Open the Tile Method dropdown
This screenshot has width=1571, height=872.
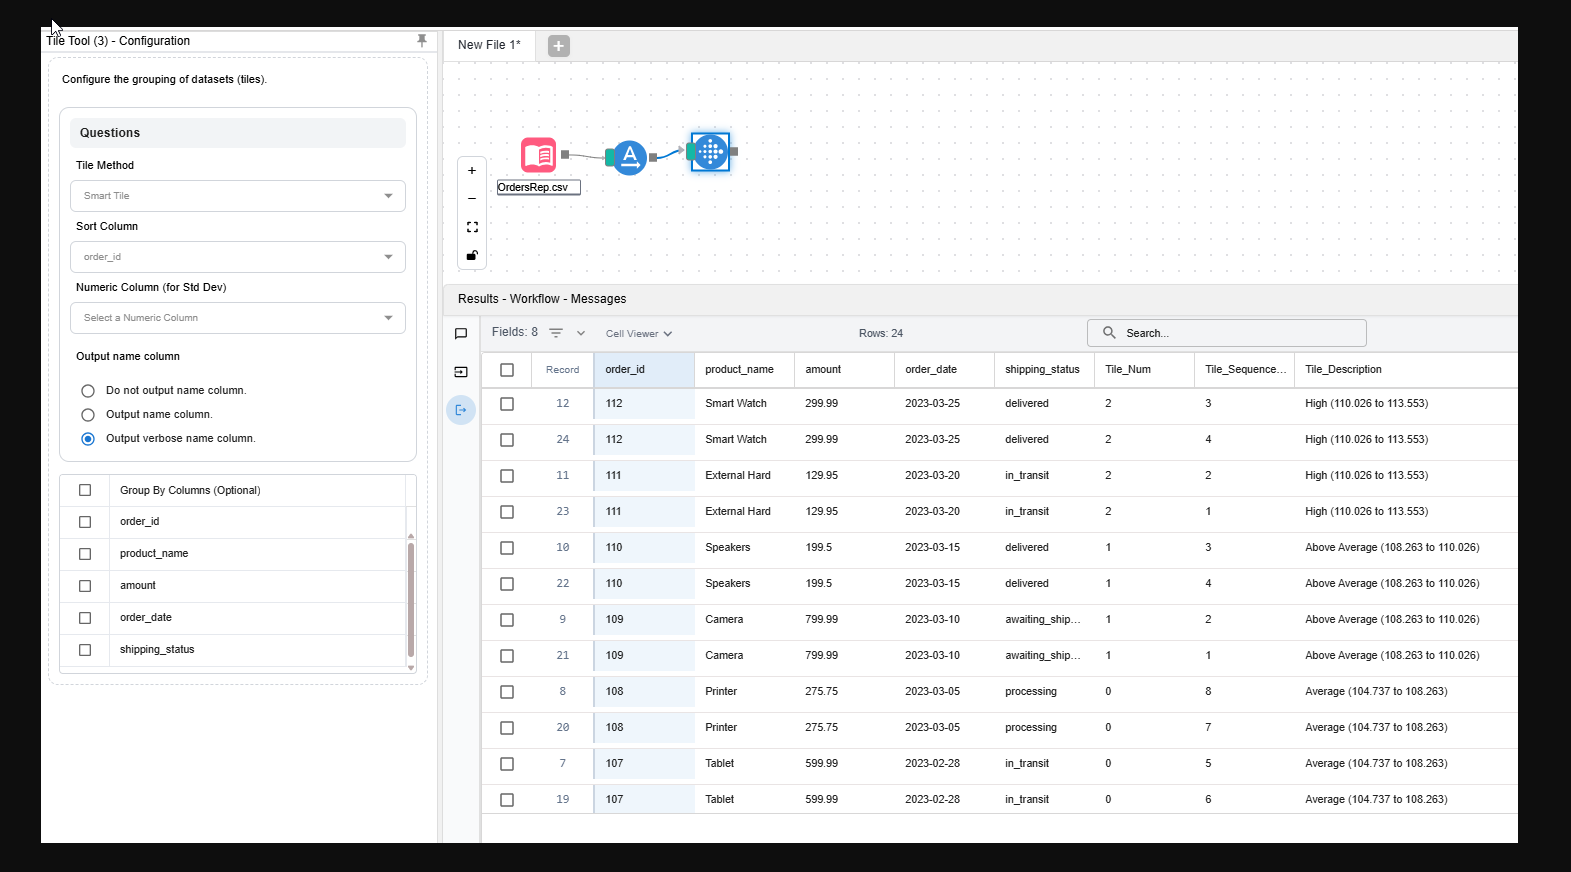click(x=238, y=196)
